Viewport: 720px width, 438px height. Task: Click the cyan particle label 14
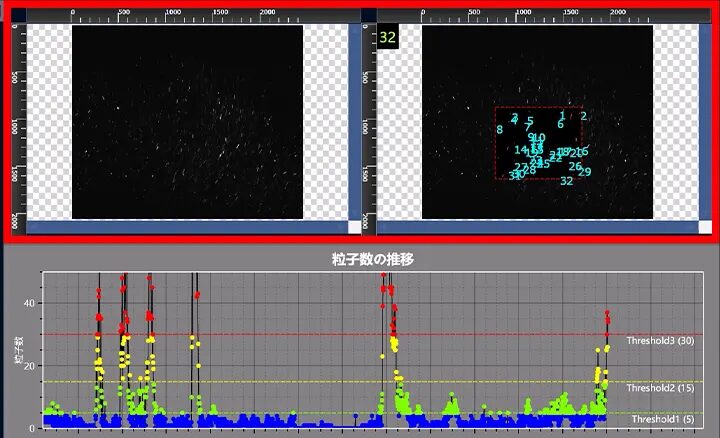[x=520, y=150]
